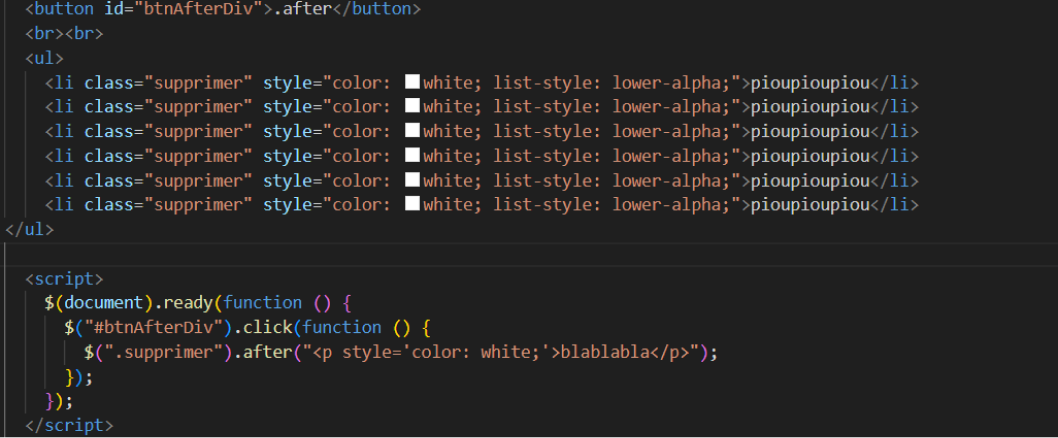The width and height of the screenshot is (1058, 438).
Task: Click the list-style property in the second li line
Action: click(553, 107)
